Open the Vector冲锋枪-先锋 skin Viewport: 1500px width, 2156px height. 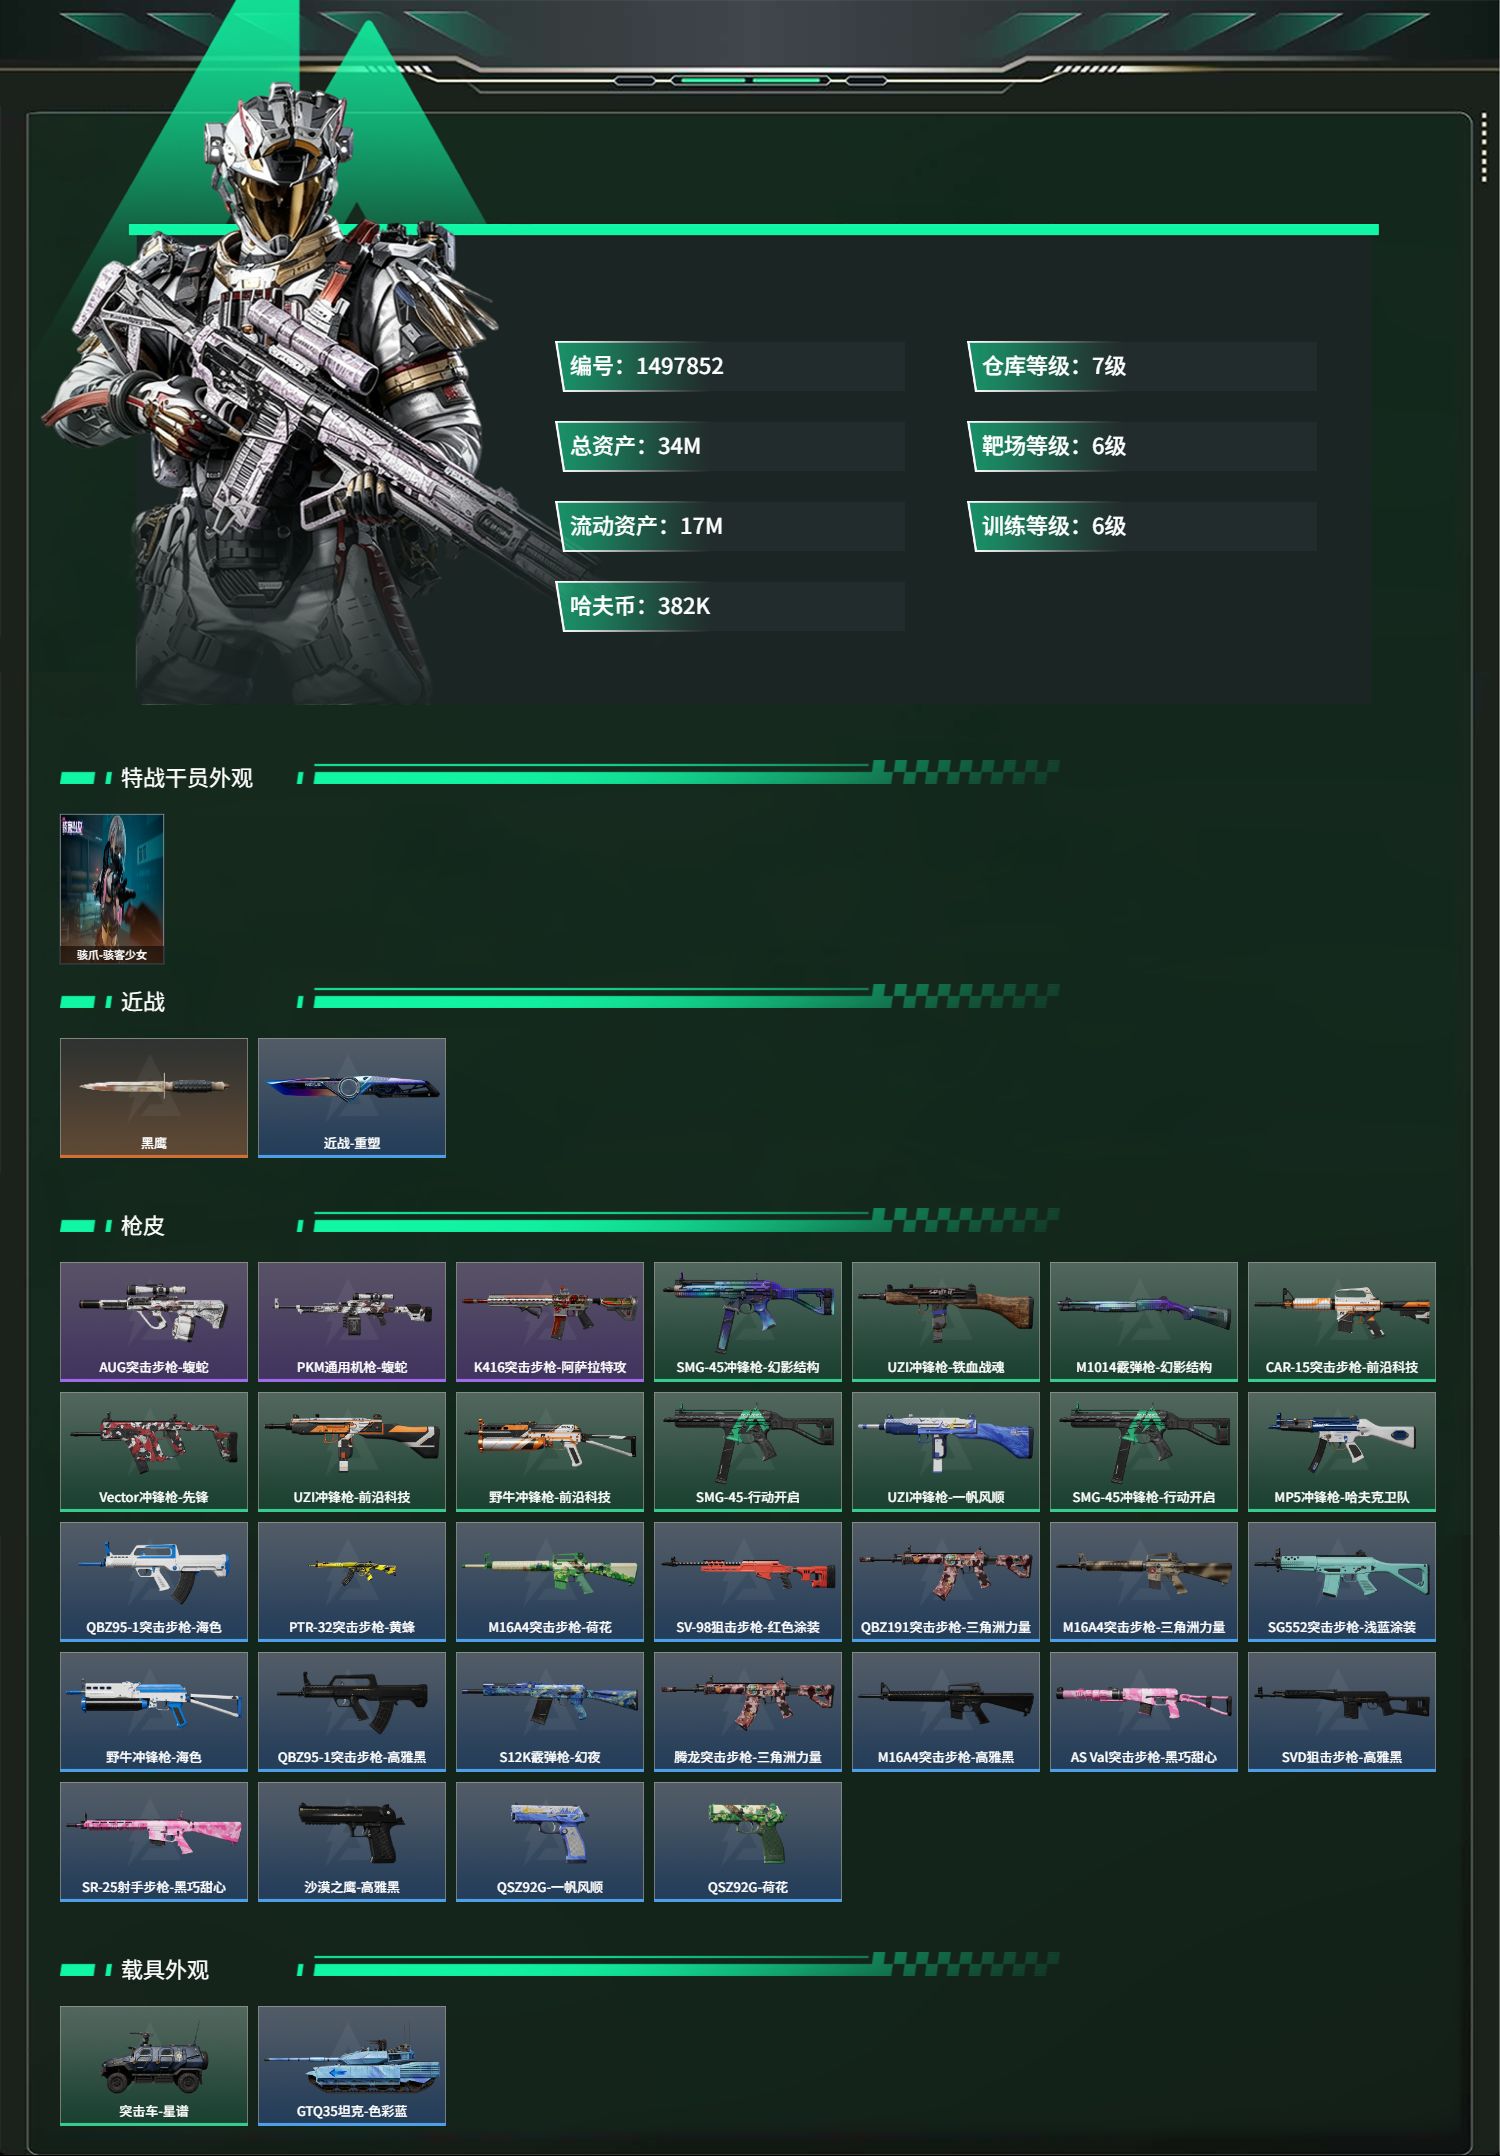pos(154,1451)
